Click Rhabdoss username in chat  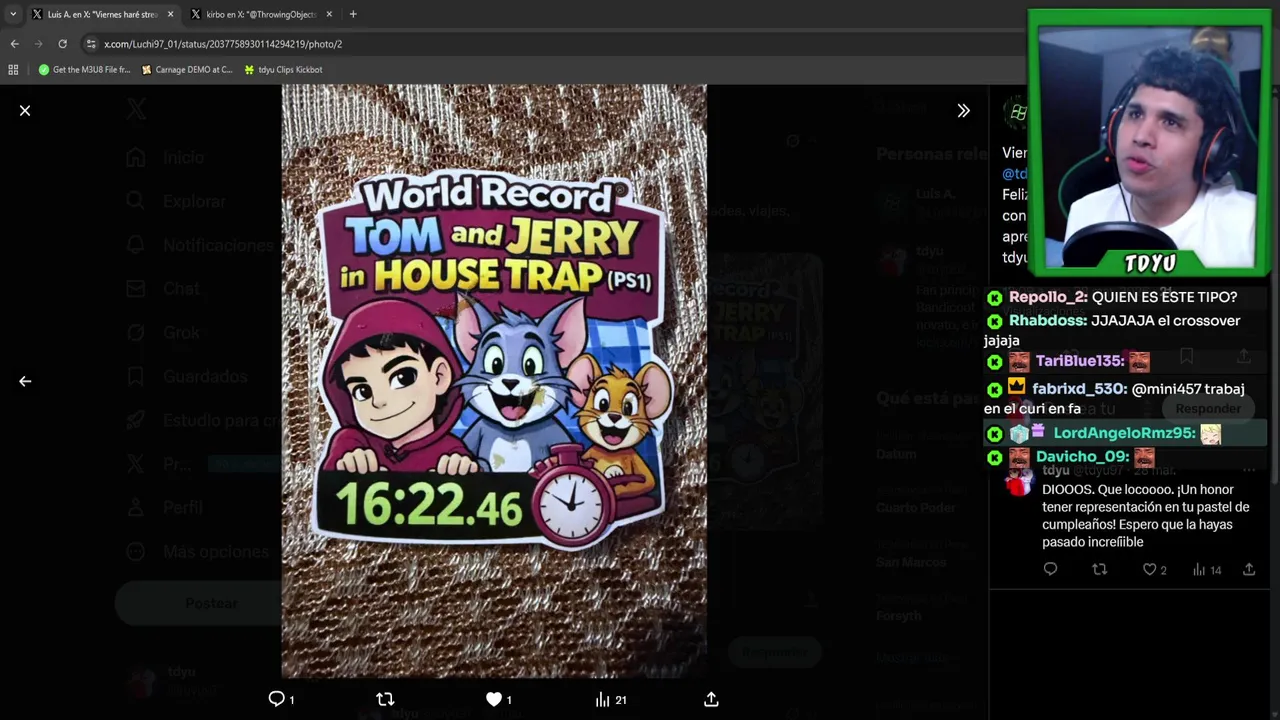pos(1047,321)
